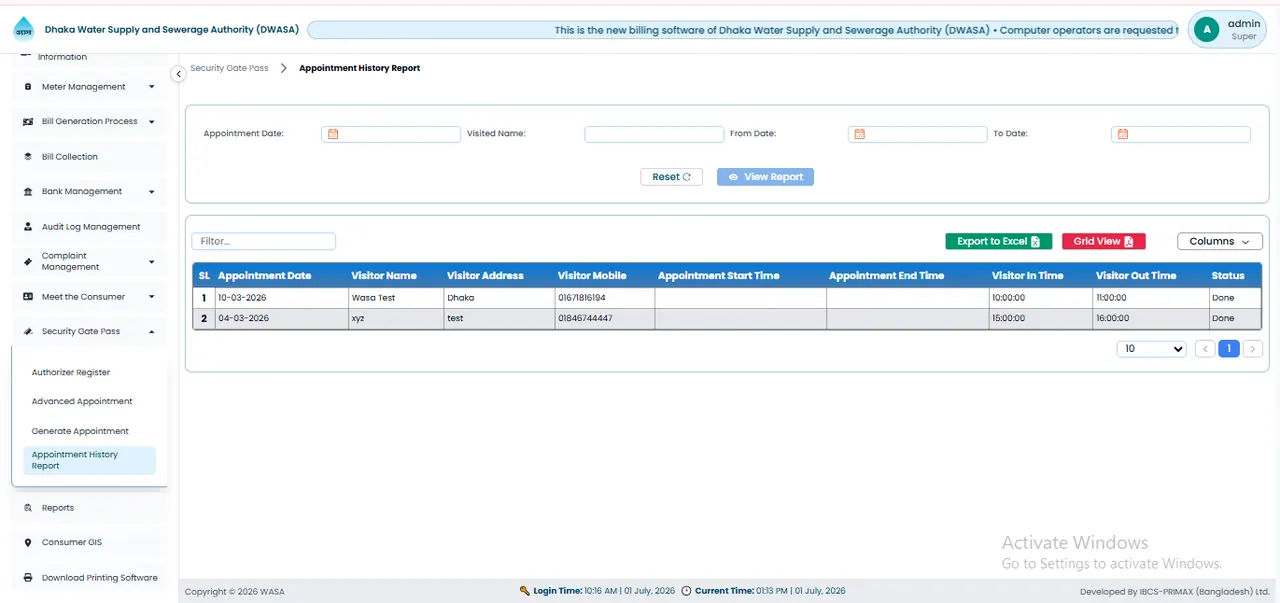Open calendar icon in Appointment Date field
The width and height of the screenshot is (1280, 603).
click(333, 134)
